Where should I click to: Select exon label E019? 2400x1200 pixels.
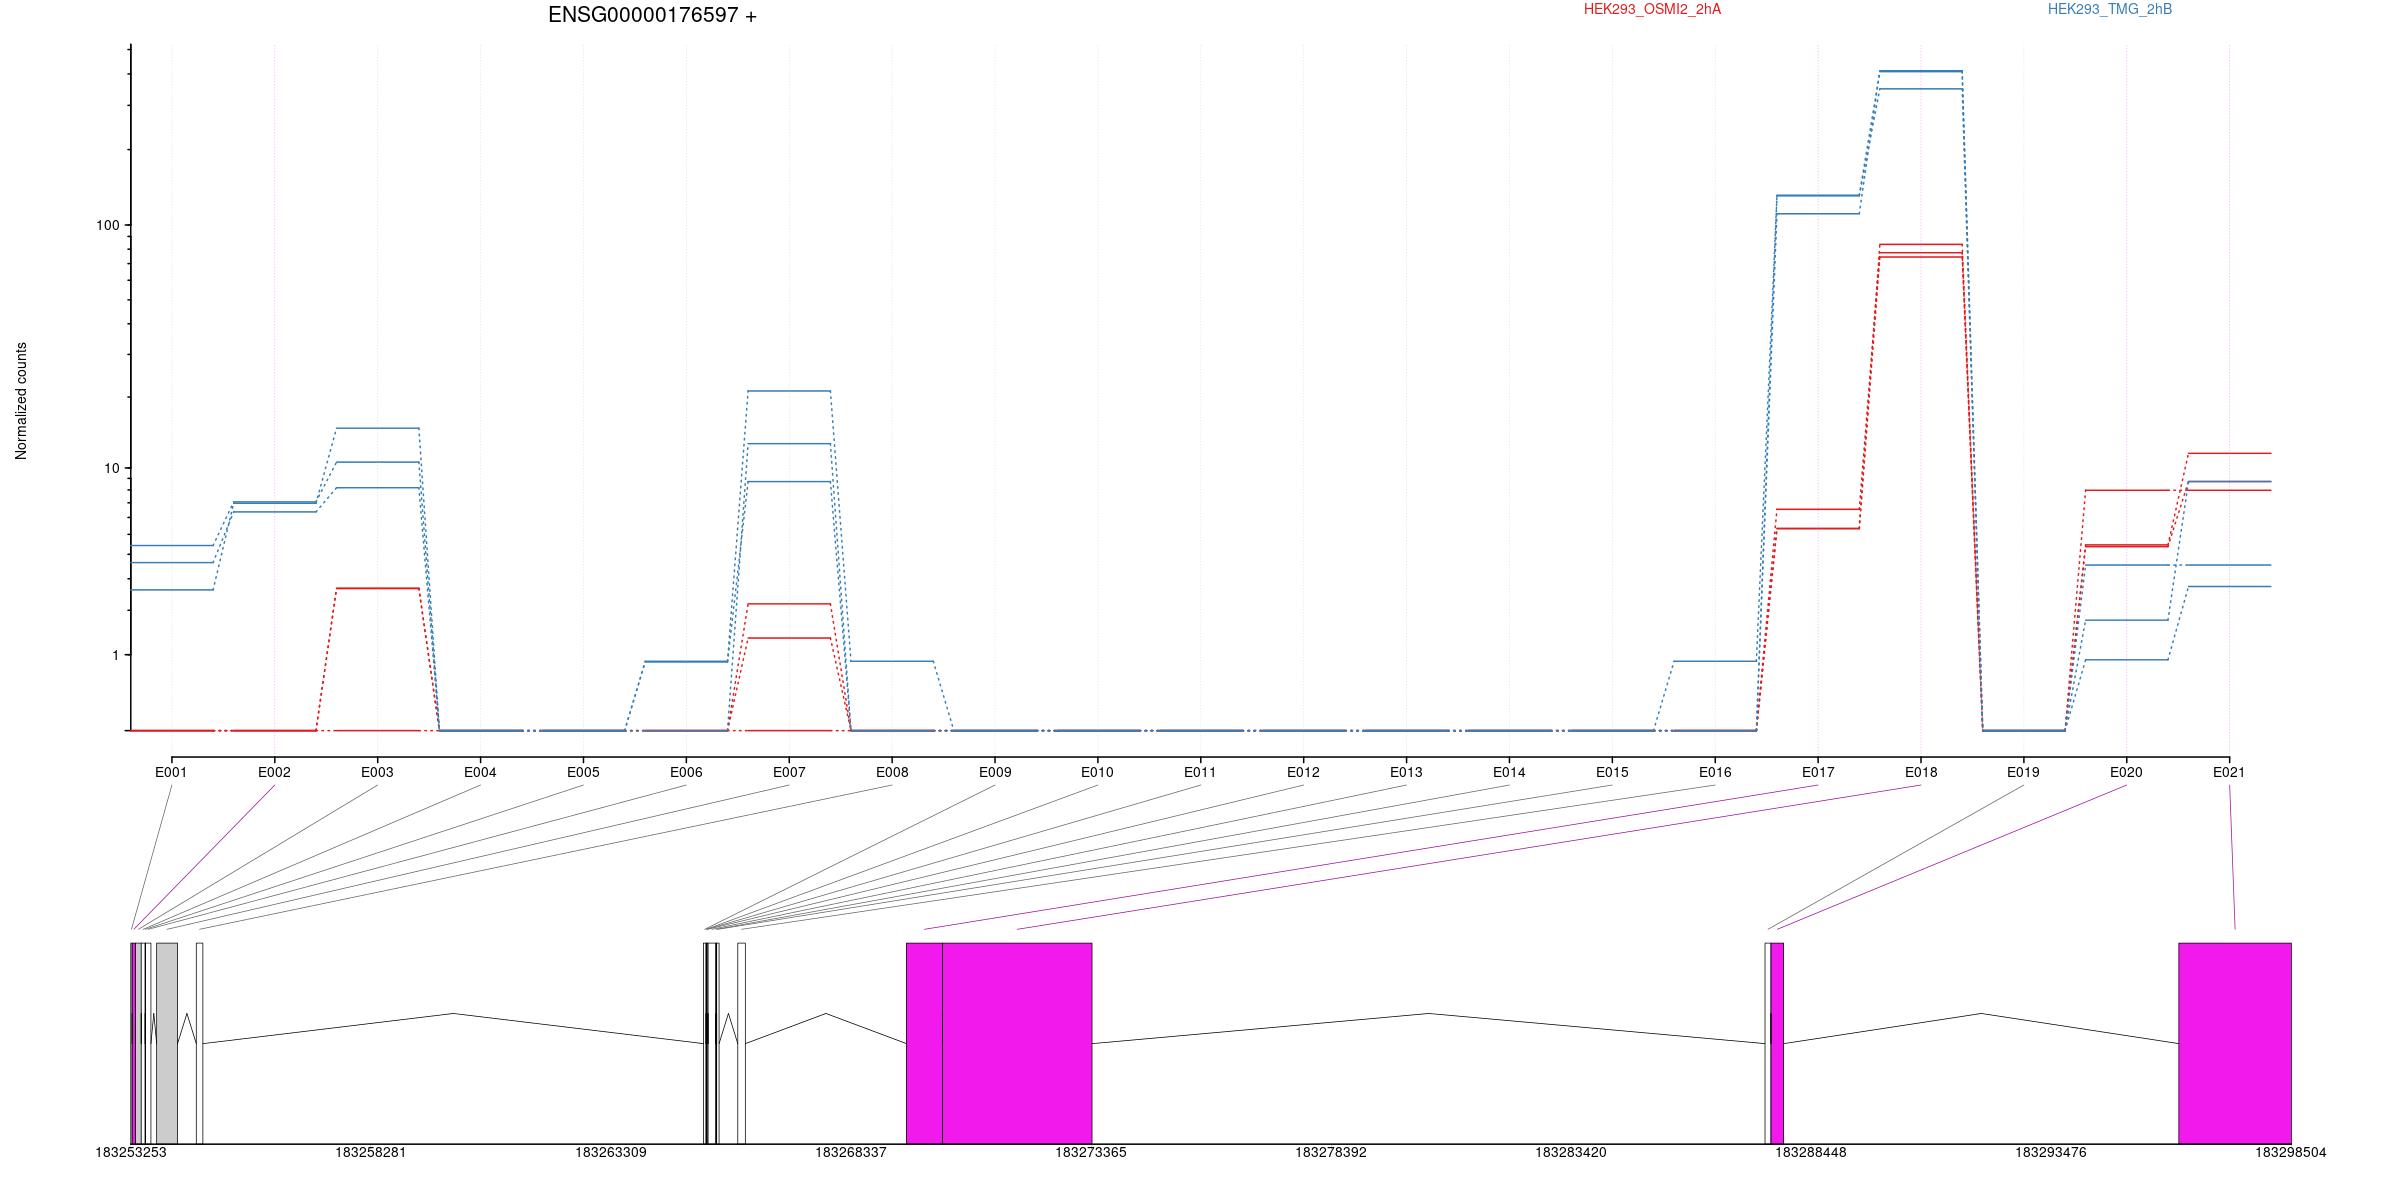[2023, 772]
